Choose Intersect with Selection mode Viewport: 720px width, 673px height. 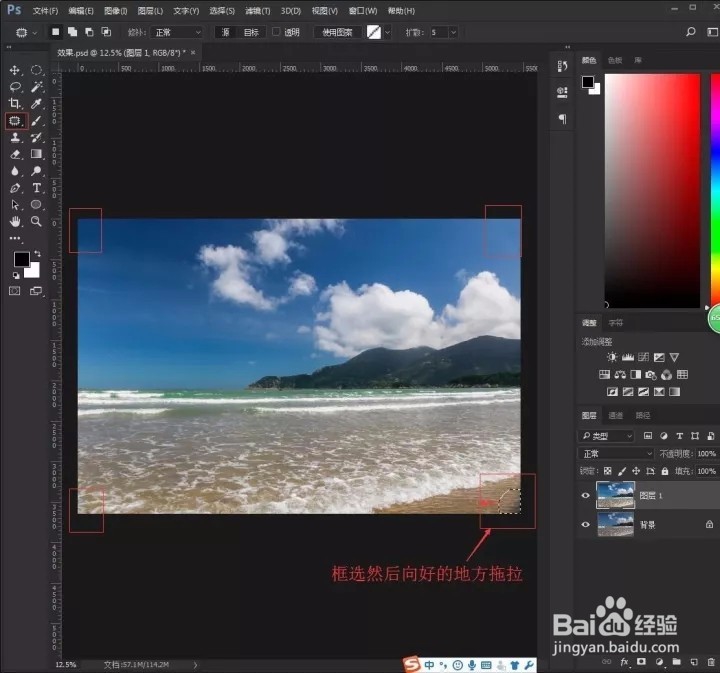(x=107, y=32)
